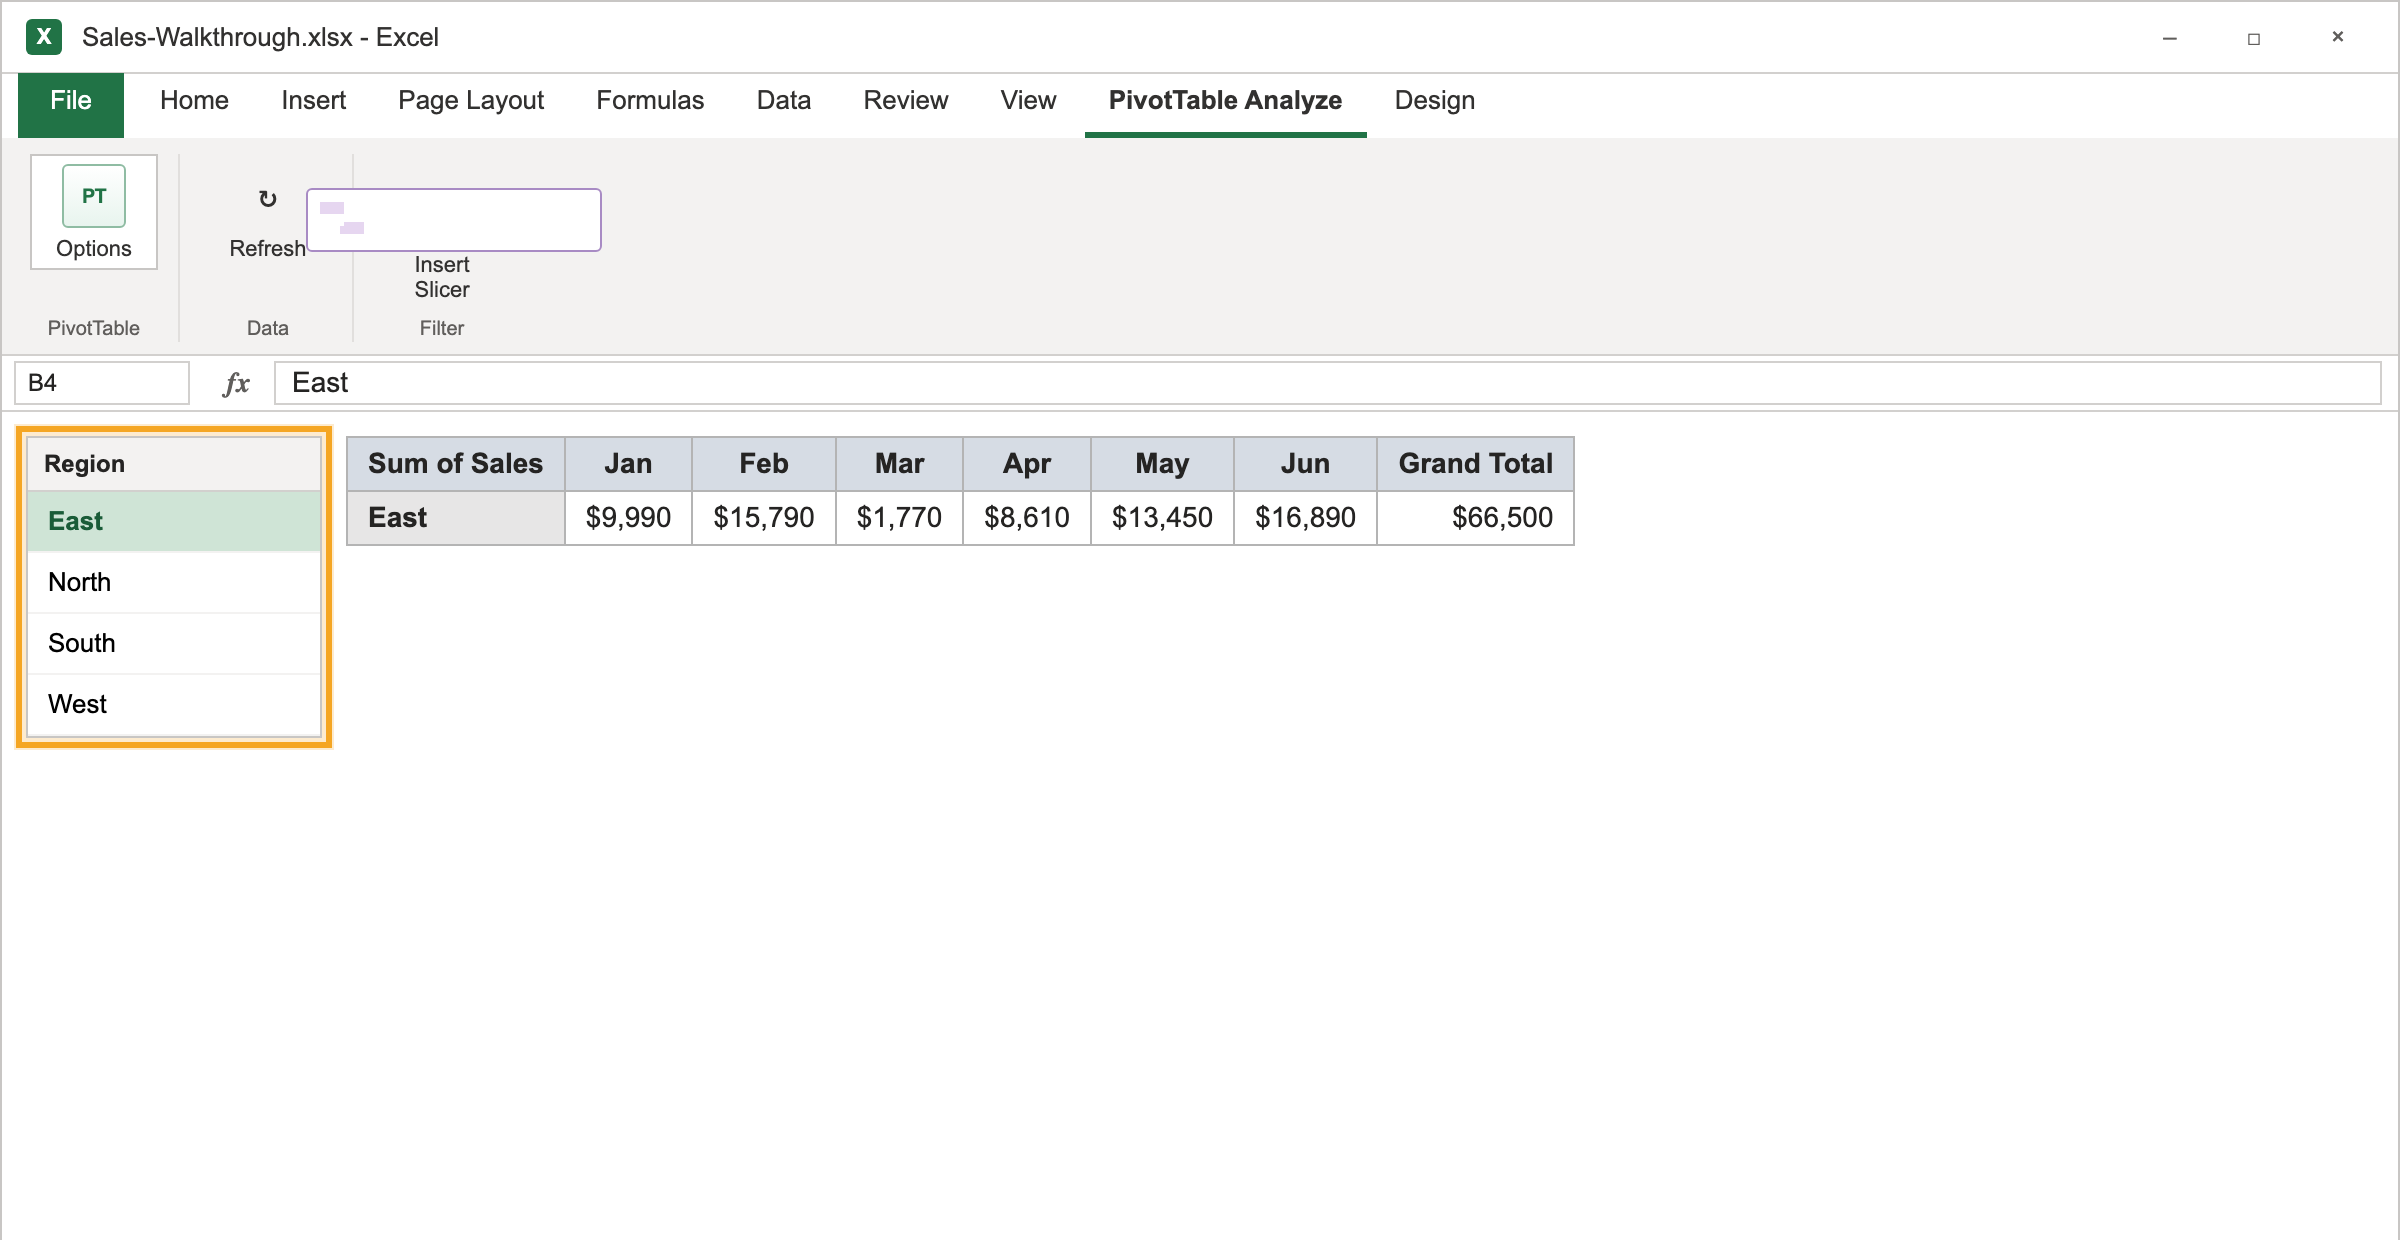2400x1240 pixels.
Task: Click the Sum of Sales header cell
Action: 456,464
